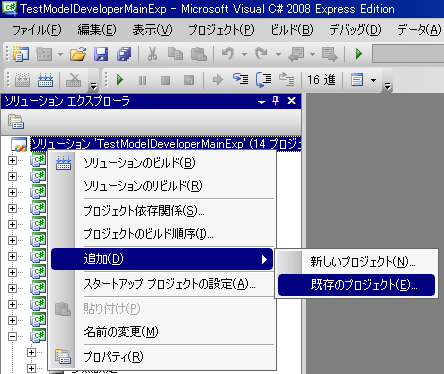444x374 pixels.
Task: Close the Solution Explorer panel
Action: click(x=292, y=101)
